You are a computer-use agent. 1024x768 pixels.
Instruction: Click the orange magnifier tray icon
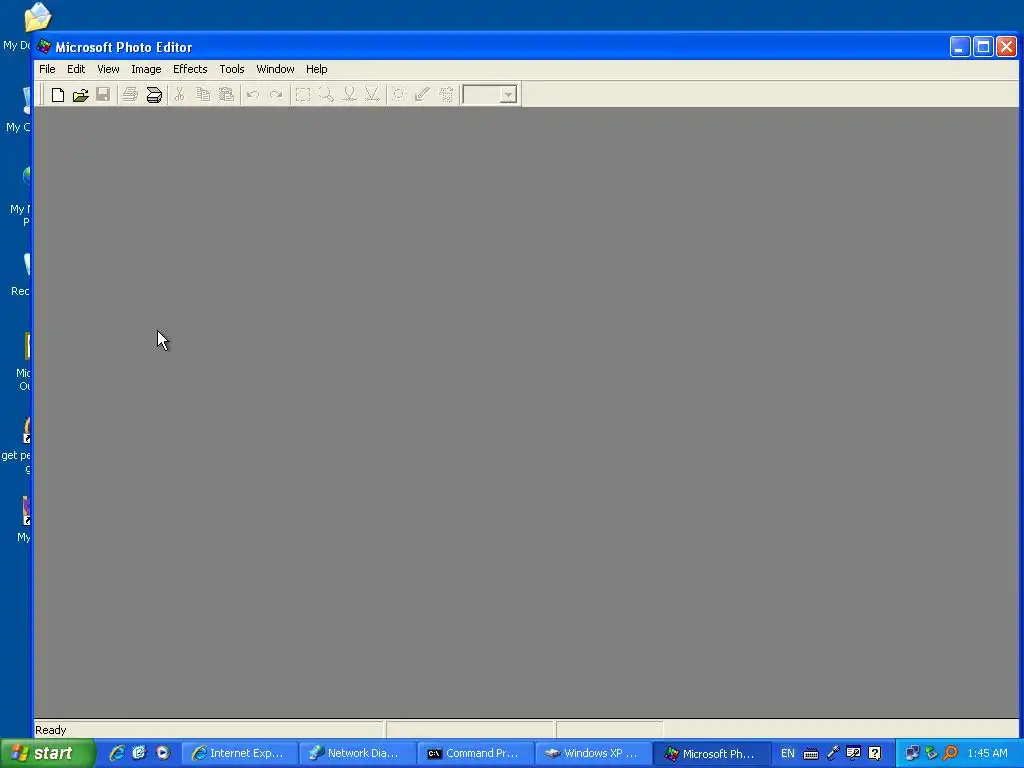pyautogui.click(x=951, y=754)
